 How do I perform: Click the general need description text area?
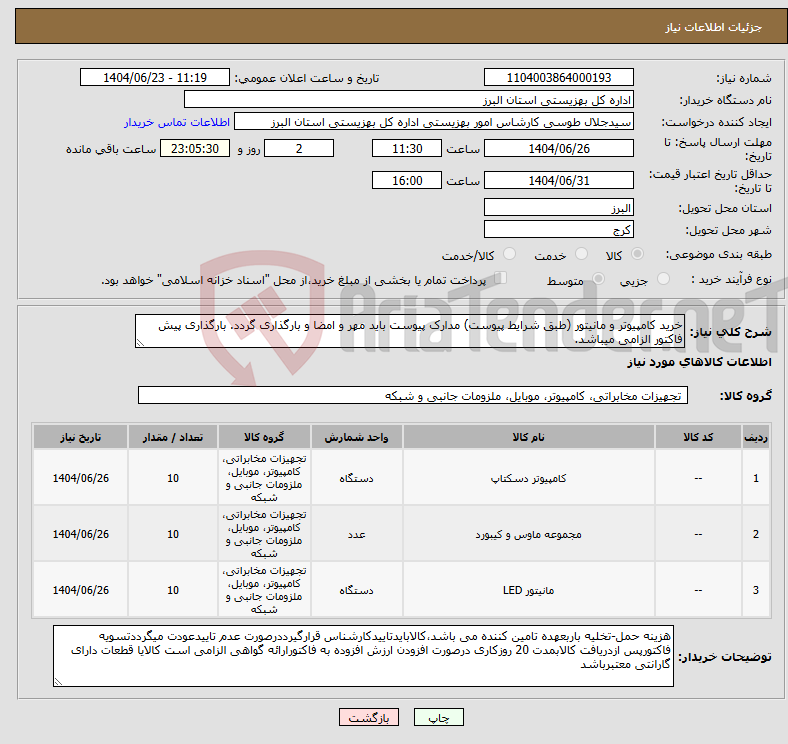click(410, 331)
